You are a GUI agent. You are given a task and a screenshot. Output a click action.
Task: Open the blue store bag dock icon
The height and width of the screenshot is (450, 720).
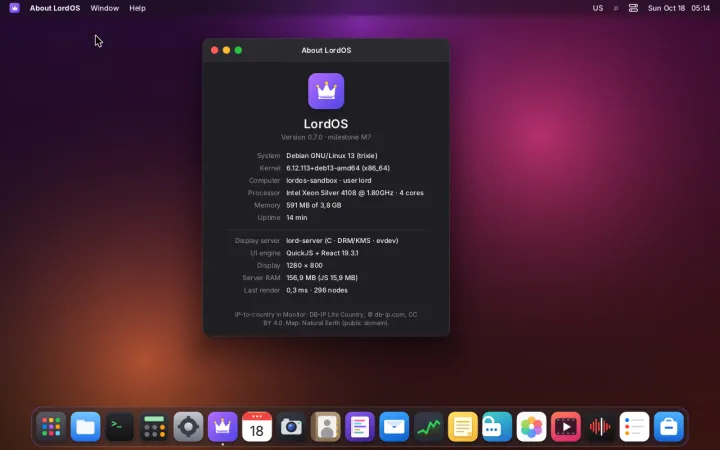pyautogui.click(x=669, y=427)
